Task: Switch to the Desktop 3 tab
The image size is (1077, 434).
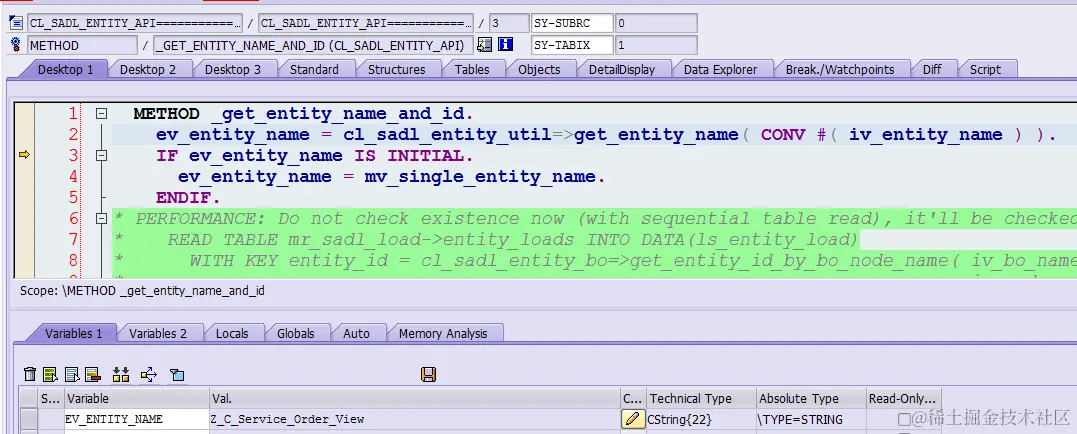Action: [x=233, y=69]
